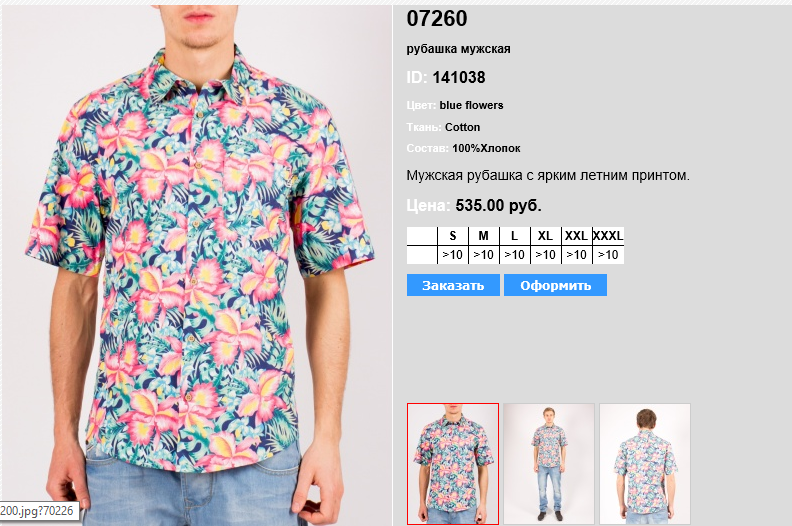Viewport: 792px width, 526px height.
Task: Pick size L in the size table
Action: 514,236
